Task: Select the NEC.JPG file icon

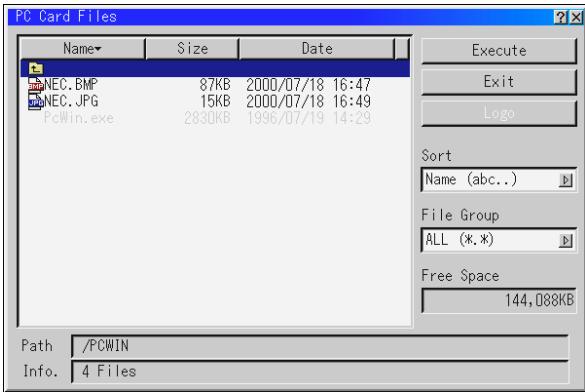Action: 36,101
